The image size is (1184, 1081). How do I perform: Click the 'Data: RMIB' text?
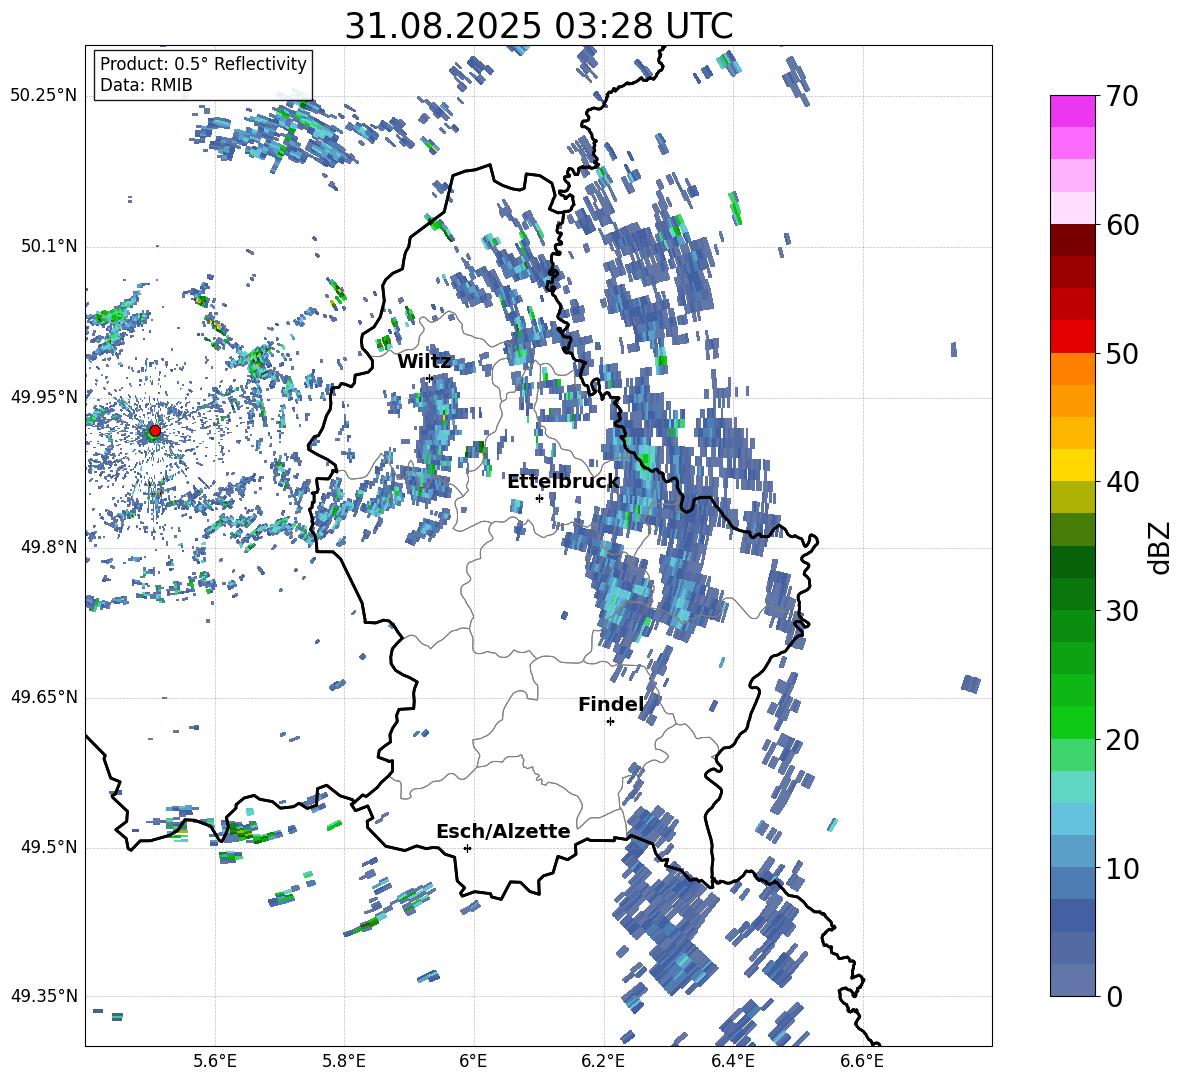pos(146,85)
